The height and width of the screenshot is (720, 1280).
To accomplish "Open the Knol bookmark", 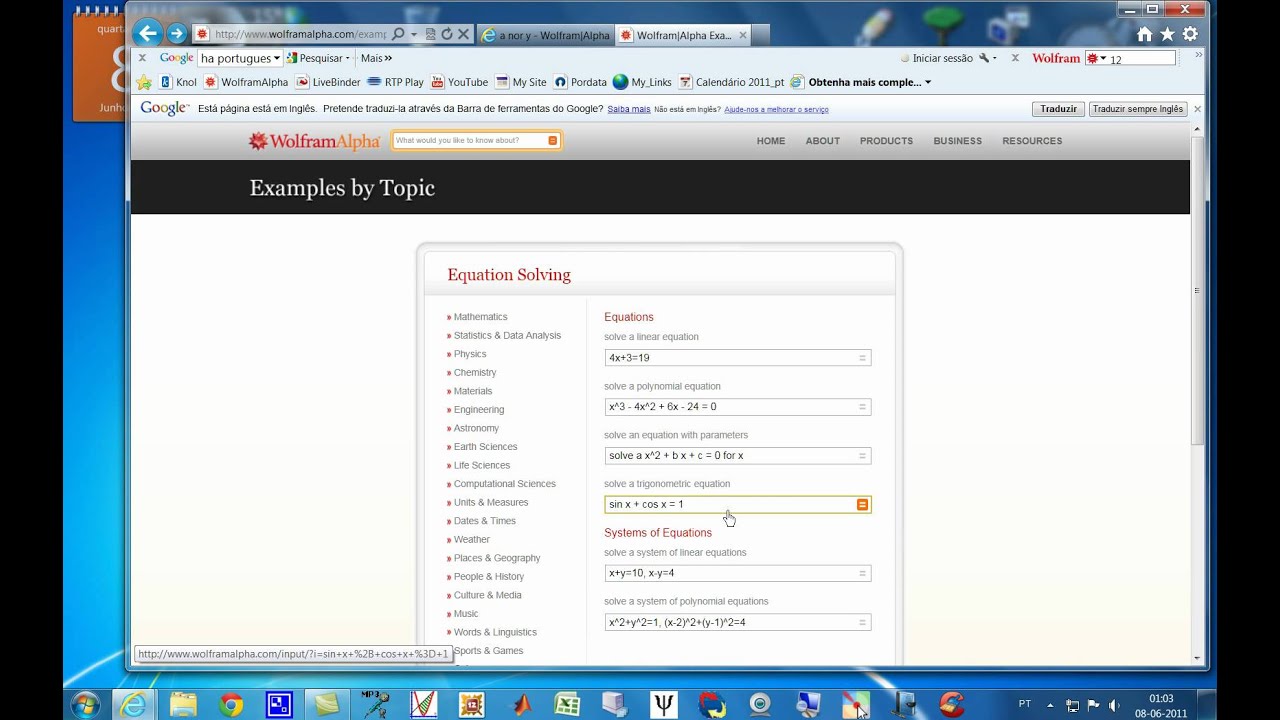I will pos(178,82).
